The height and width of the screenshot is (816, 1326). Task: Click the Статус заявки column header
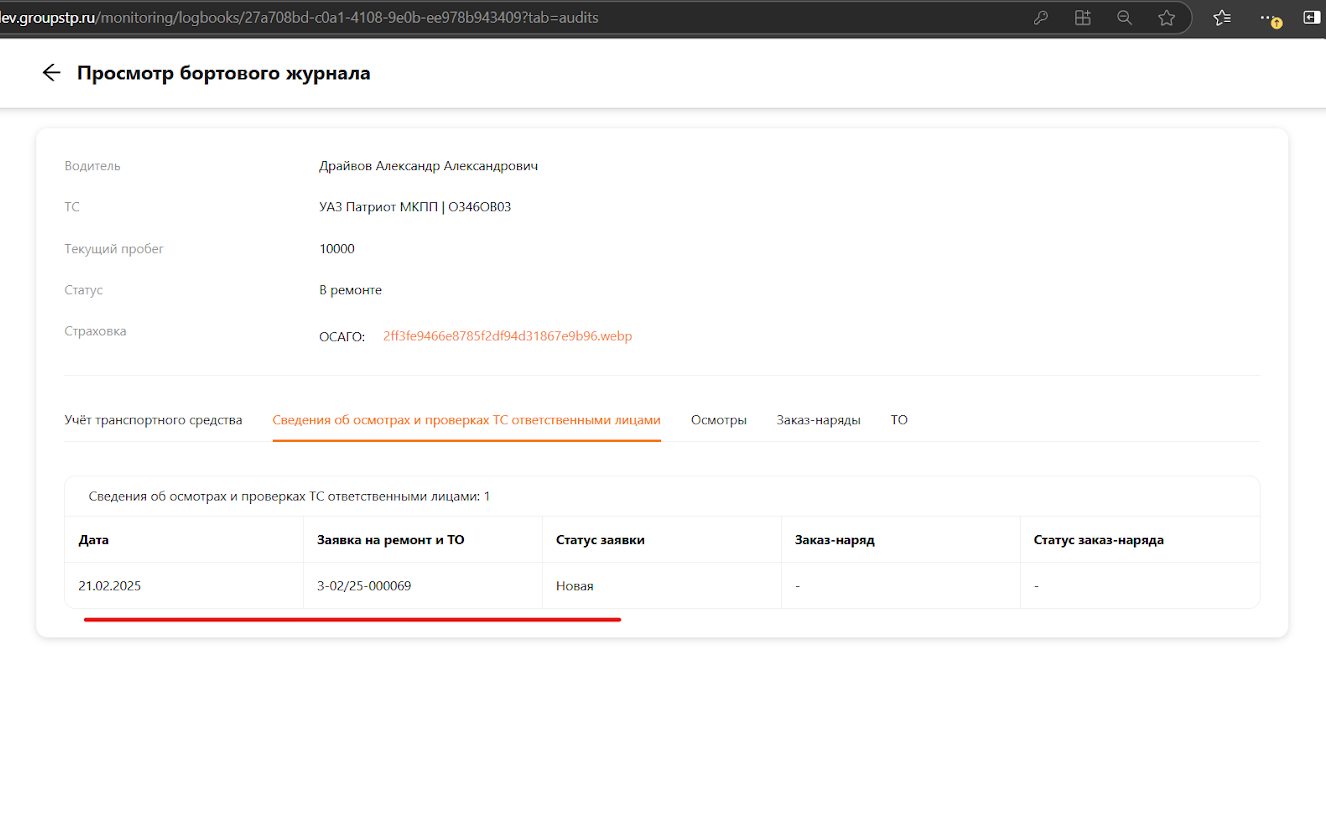(600, 540)
